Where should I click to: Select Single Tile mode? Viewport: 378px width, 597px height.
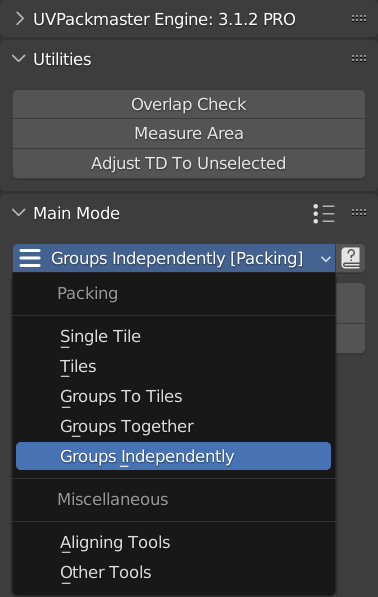tap(174, 337)
